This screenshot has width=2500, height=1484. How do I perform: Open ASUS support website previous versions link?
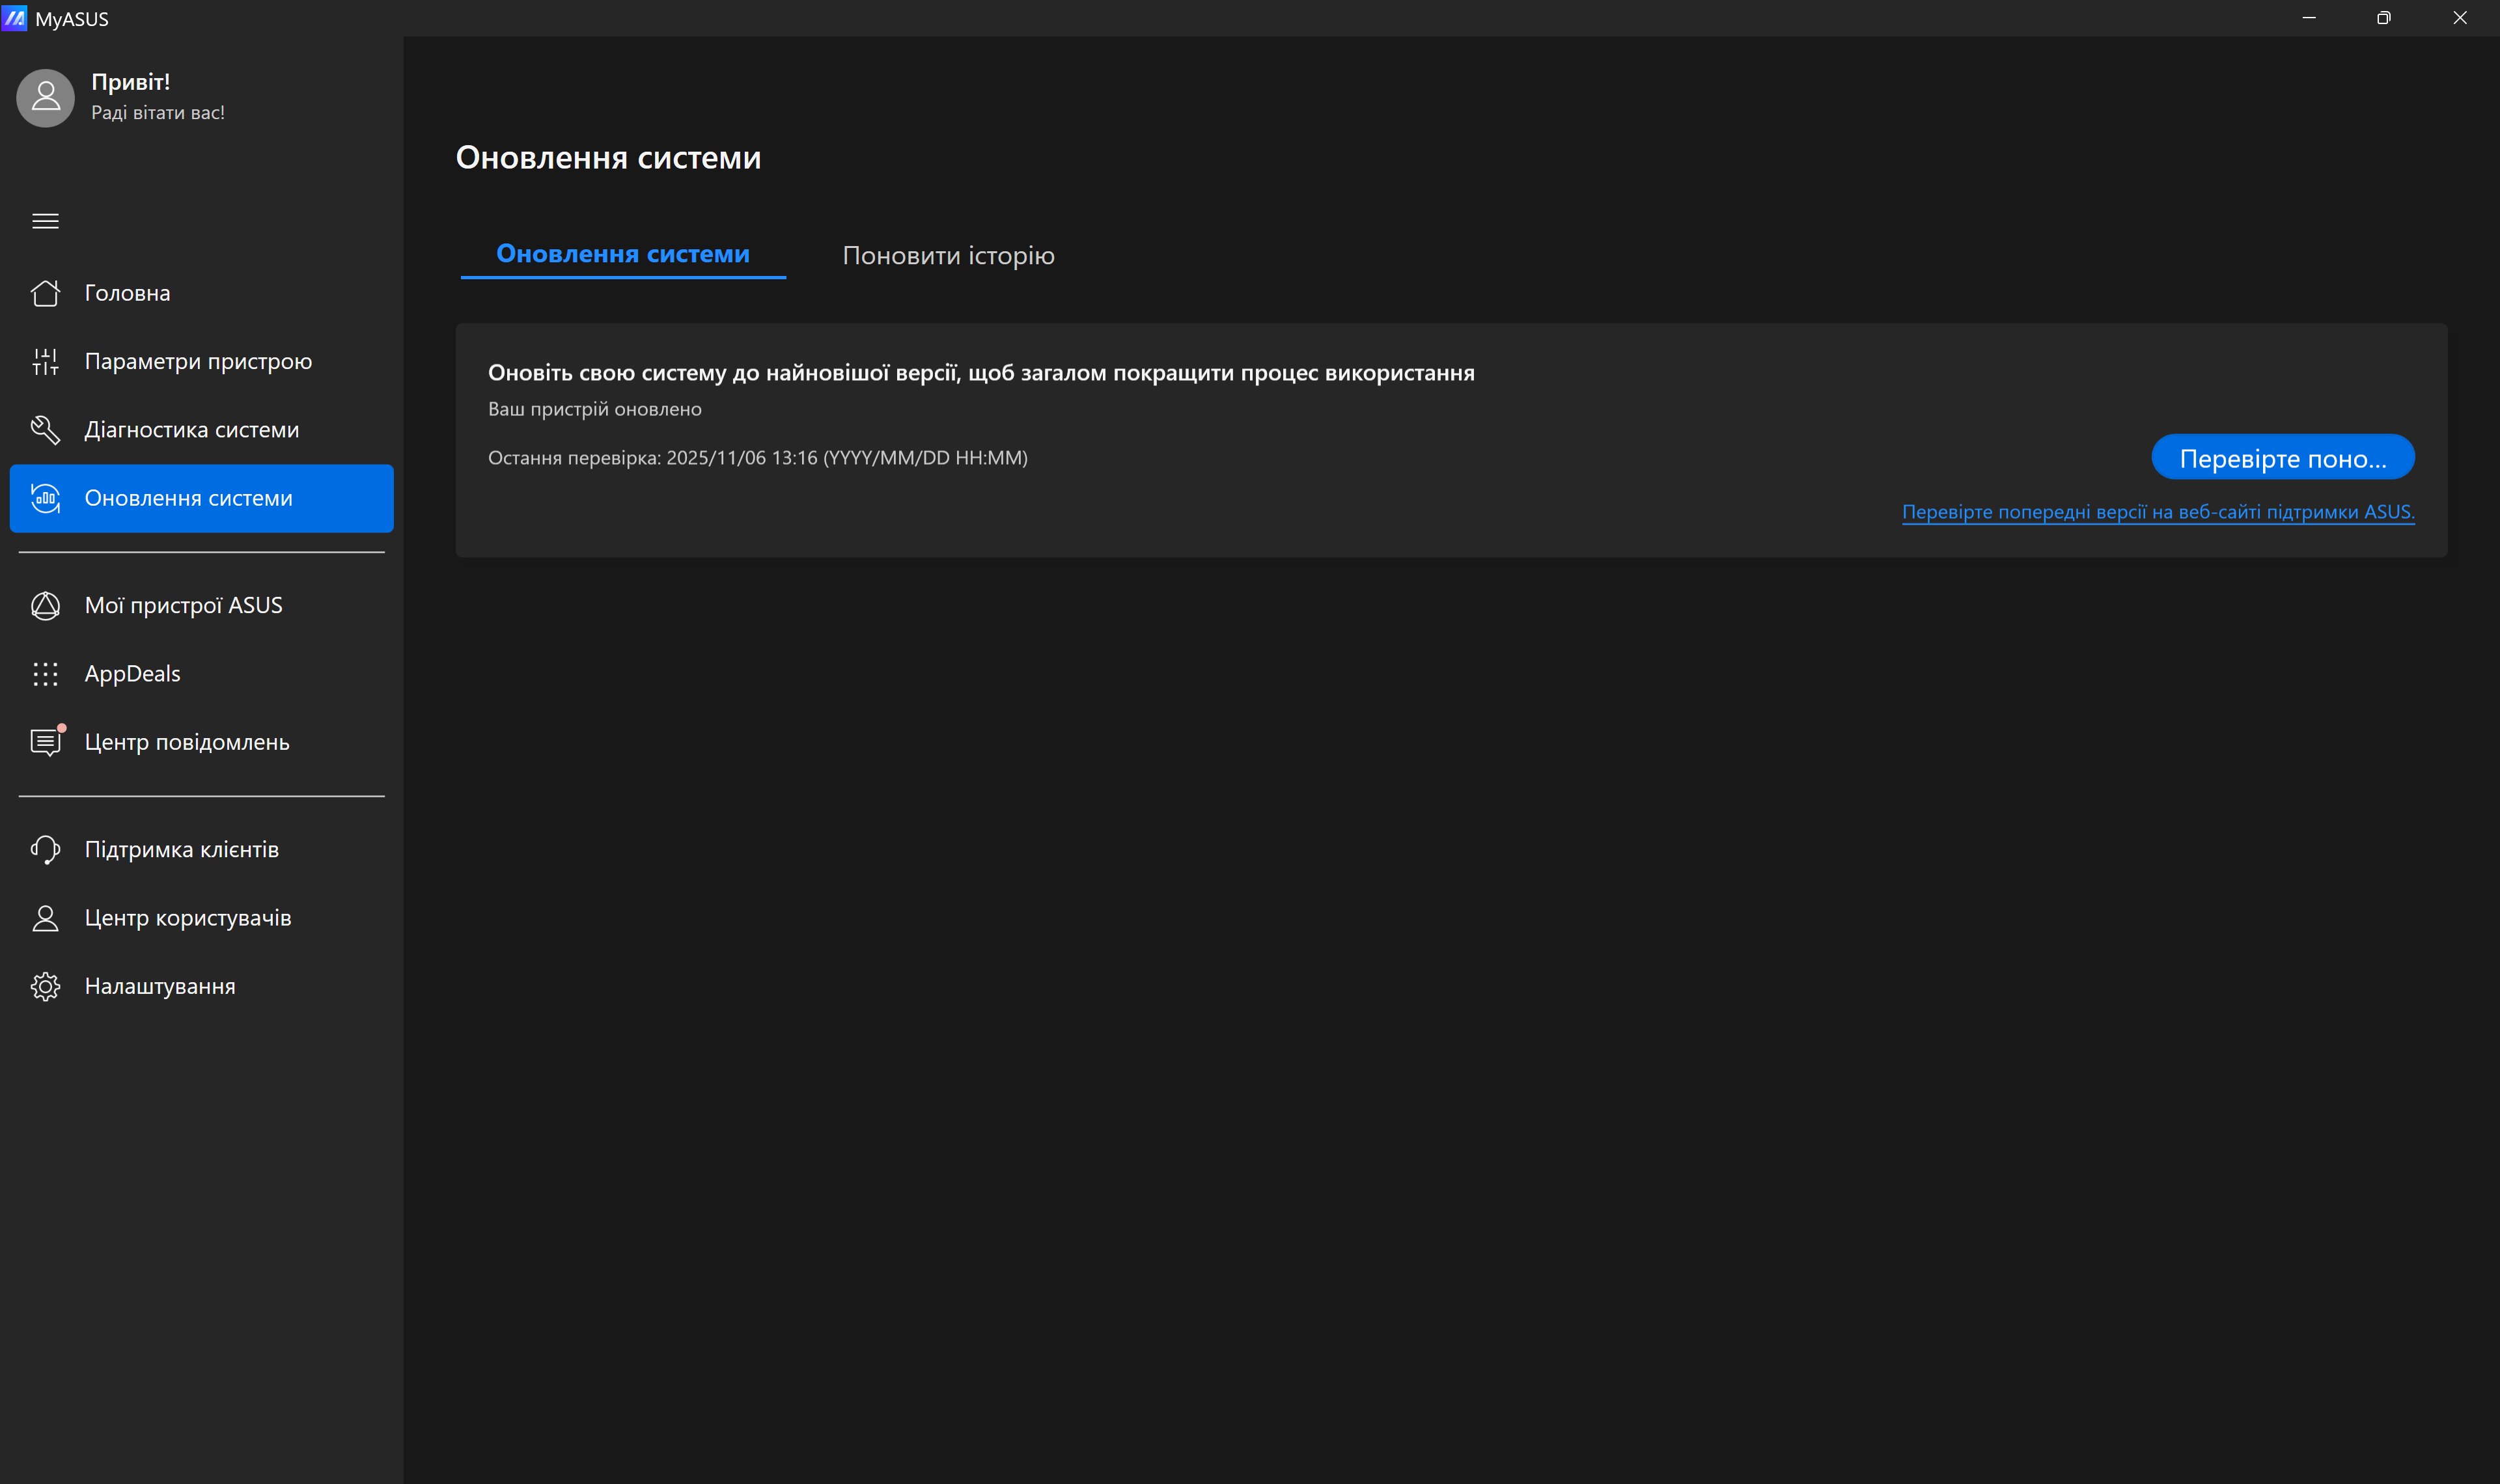tap(2157, 512)
